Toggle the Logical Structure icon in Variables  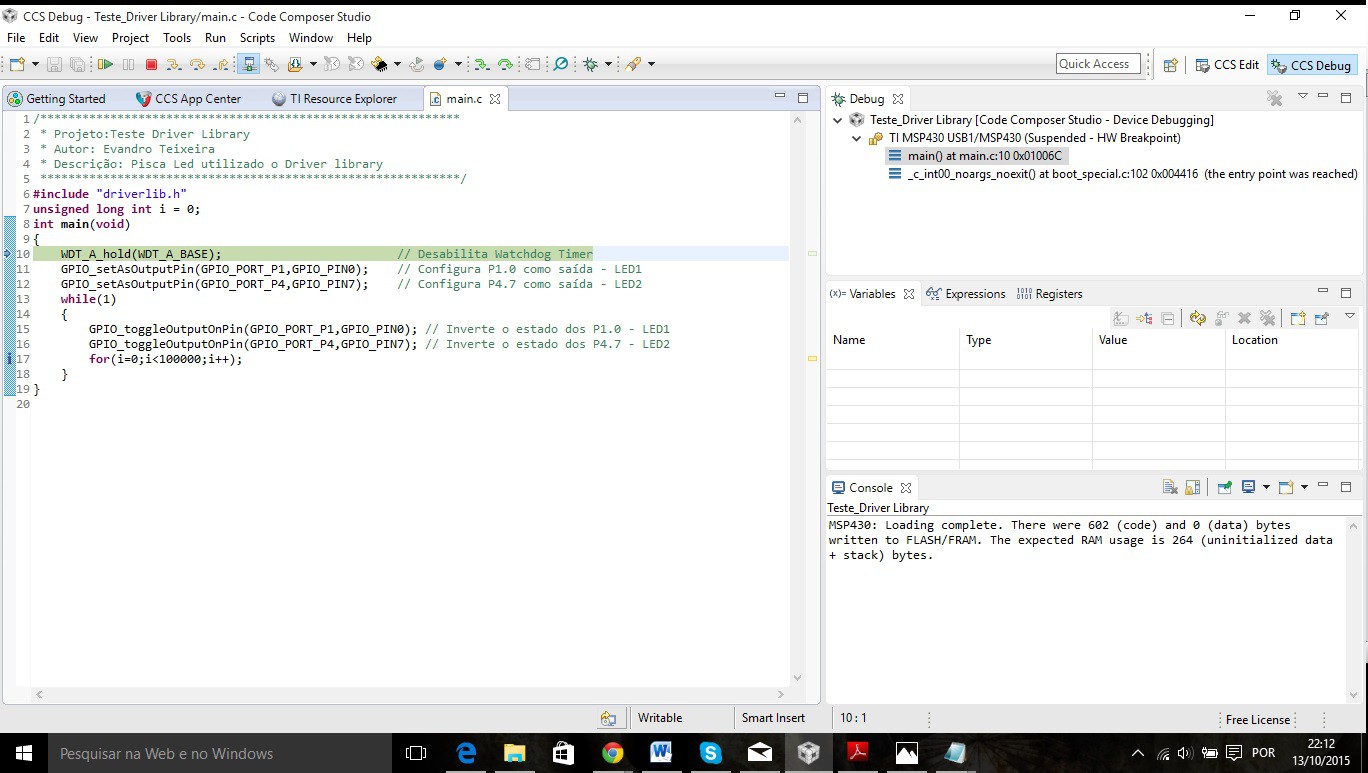1145,319
